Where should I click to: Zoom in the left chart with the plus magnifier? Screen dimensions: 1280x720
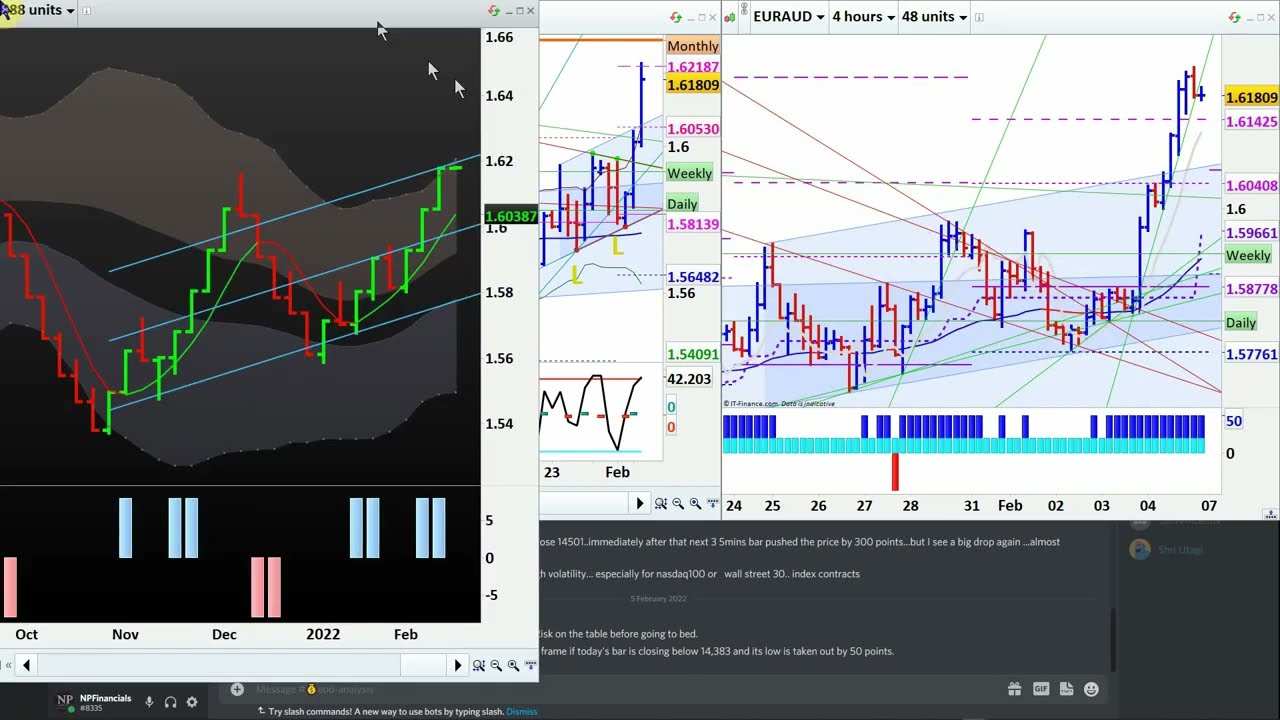pos(513,666)
